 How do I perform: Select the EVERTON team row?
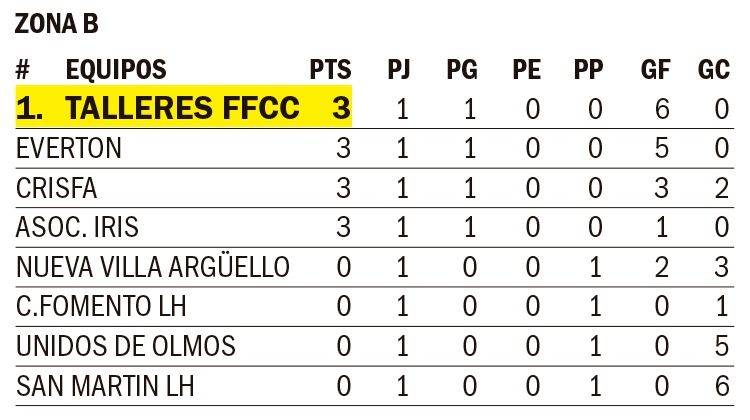(69, 149)
